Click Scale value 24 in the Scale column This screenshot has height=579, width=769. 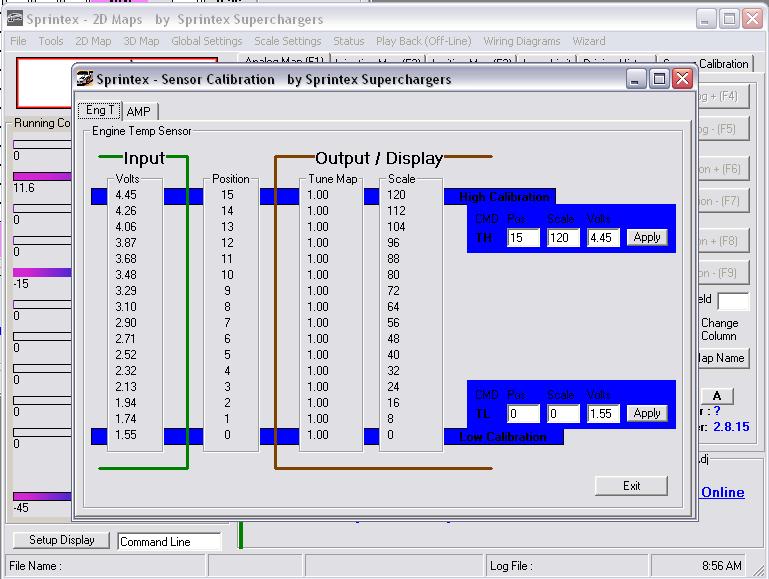pos(393,387)
